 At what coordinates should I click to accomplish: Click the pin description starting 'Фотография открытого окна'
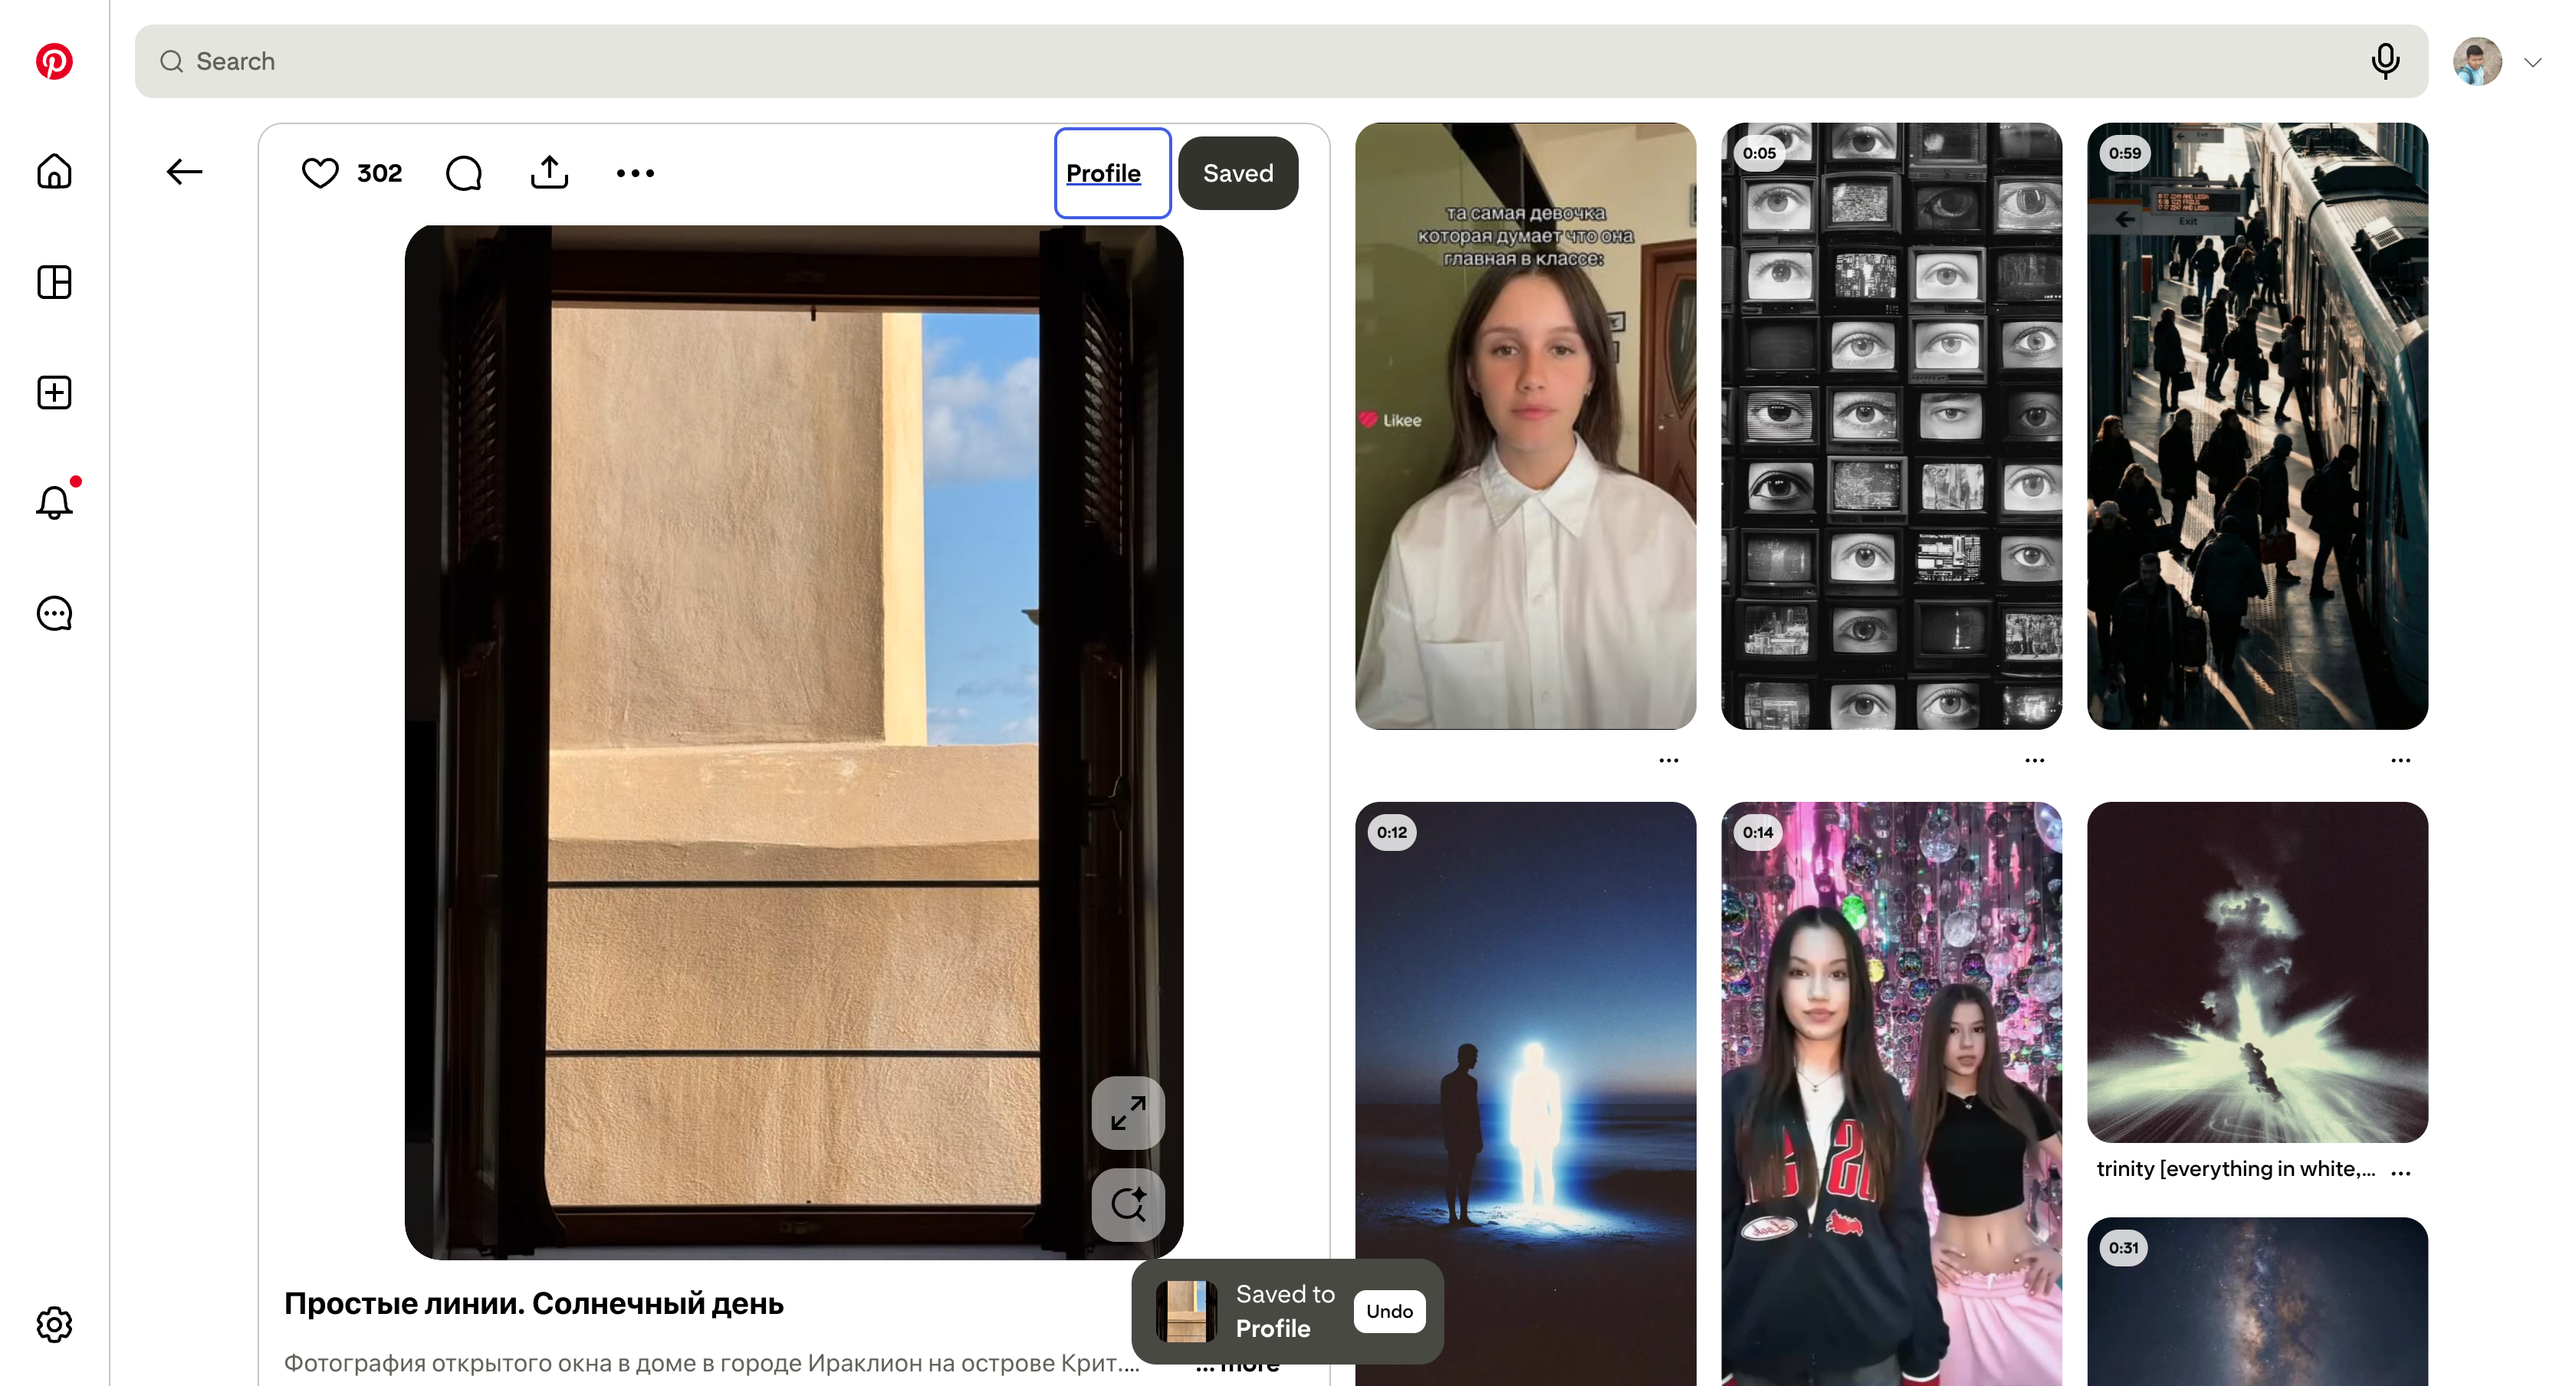tap(712, 1363)
